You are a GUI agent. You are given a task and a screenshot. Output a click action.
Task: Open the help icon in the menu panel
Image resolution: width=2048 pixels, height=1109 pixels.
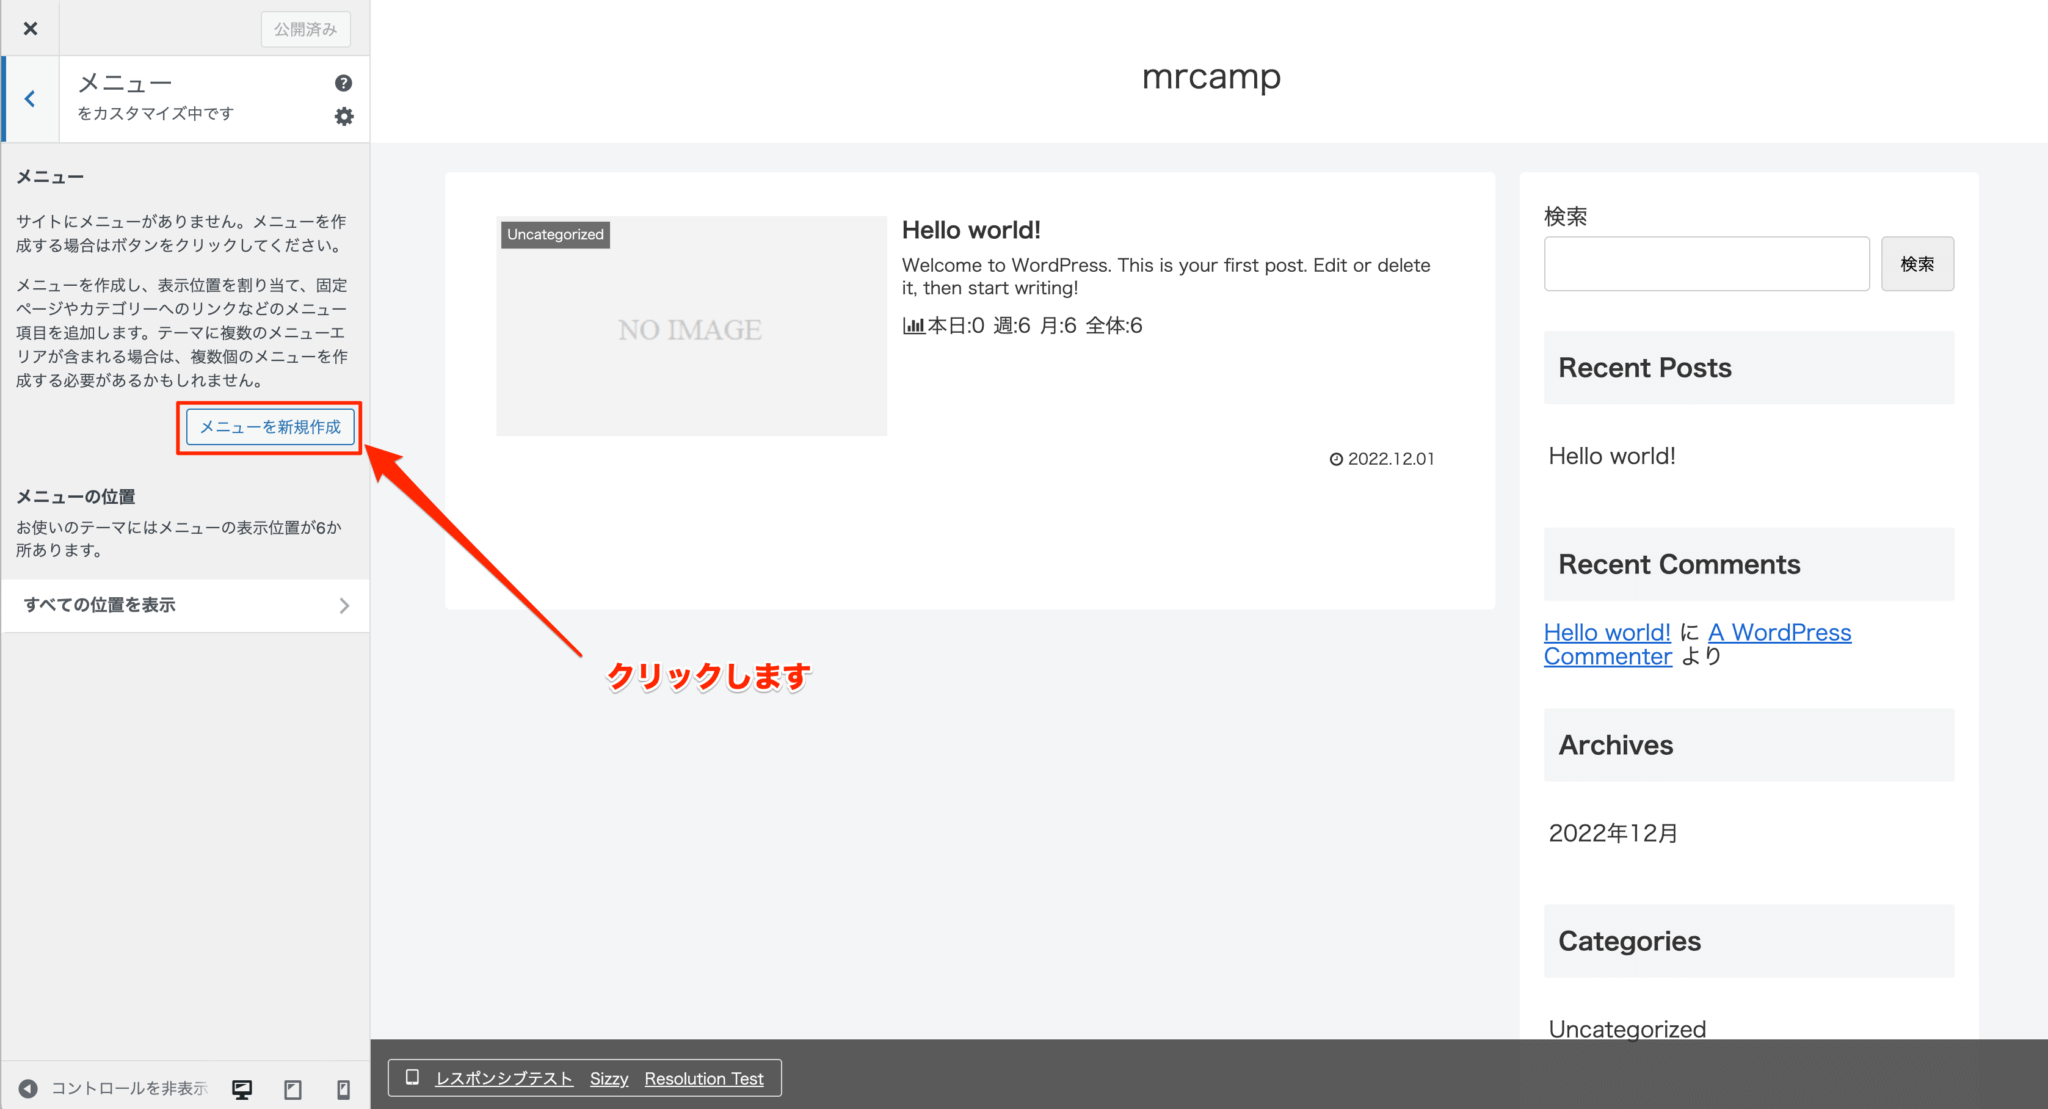344,82
